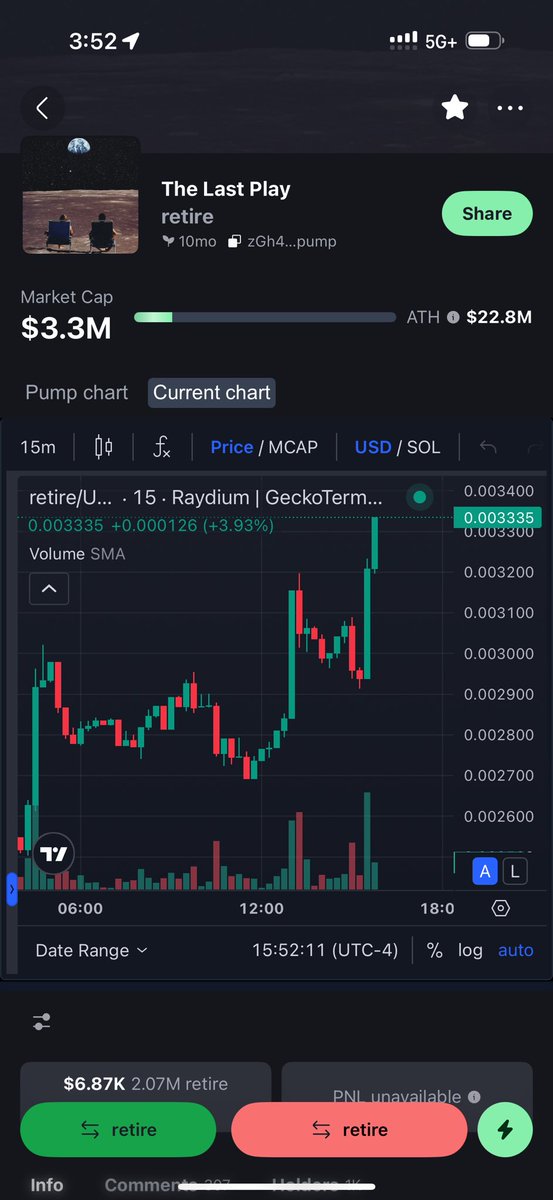The width and height of the screenshot is (553, 1200).
Task: Open the filter sliders icon below chart
Action: (41, 1021)
